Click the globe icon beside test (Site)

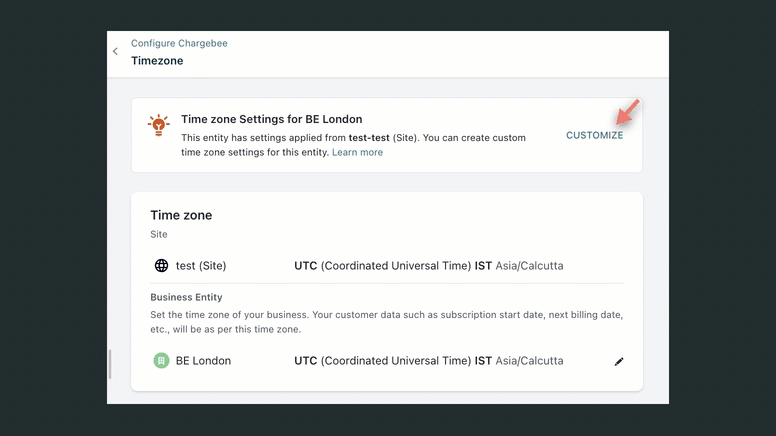point(161,266)
